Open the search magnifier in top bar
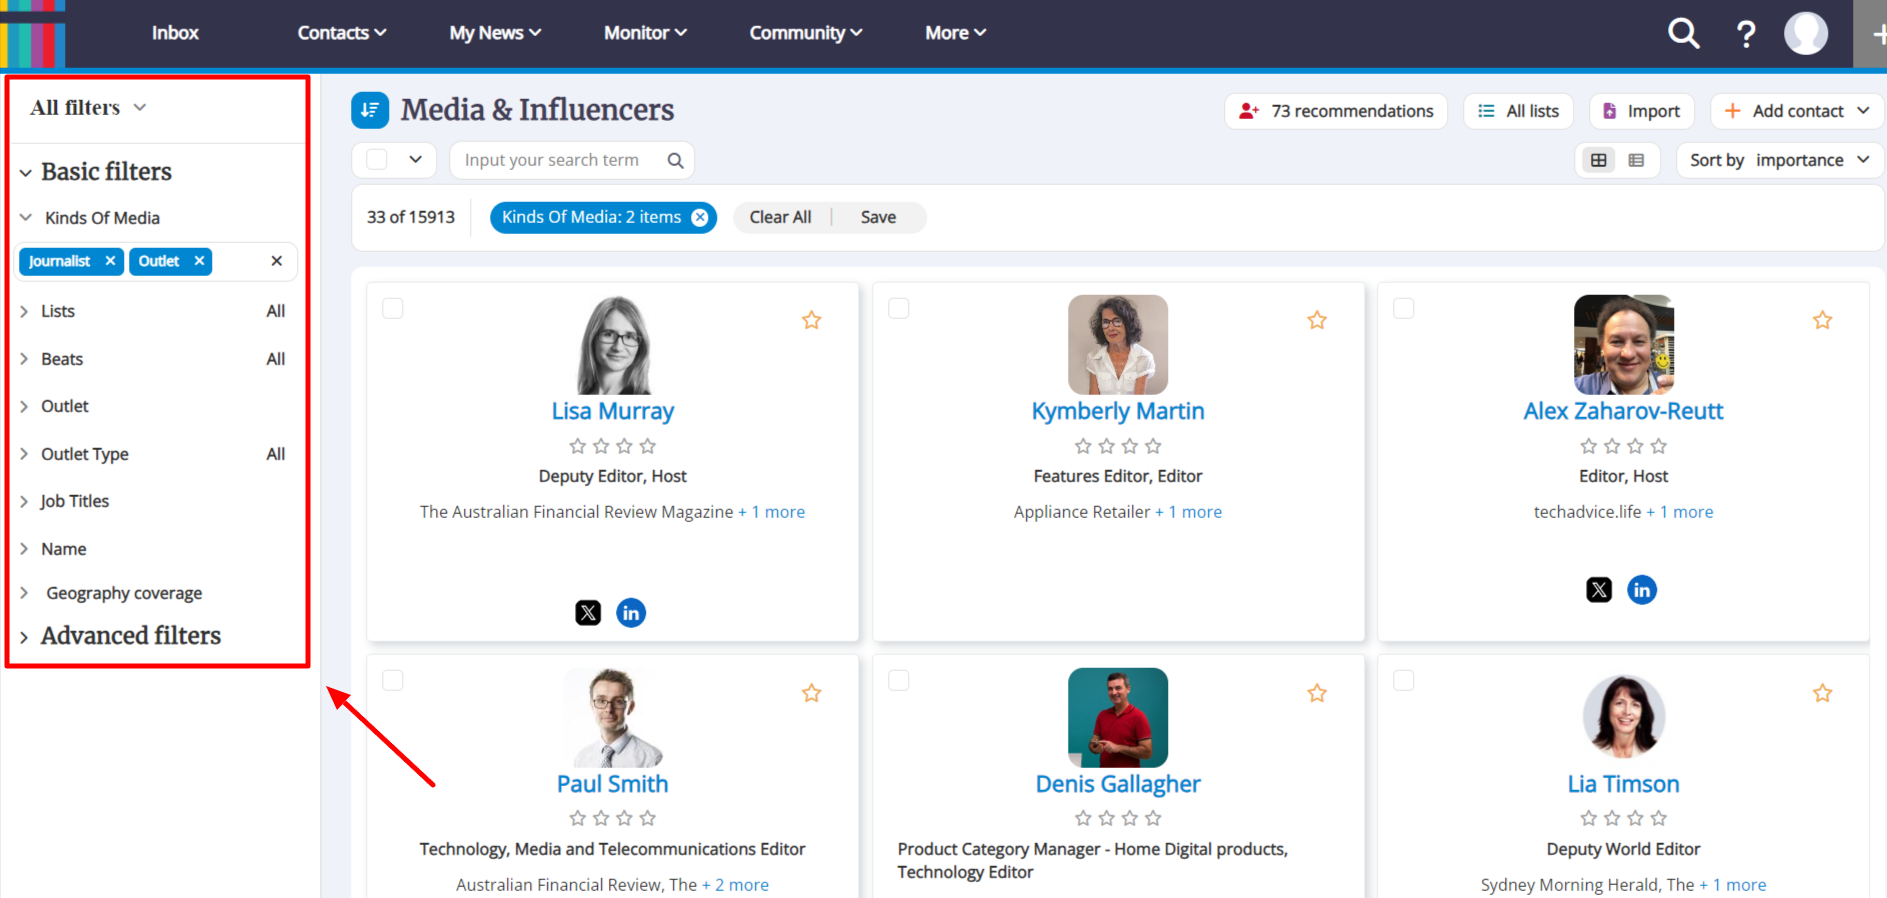1887x898 pixels. [x=1683, y=33]
